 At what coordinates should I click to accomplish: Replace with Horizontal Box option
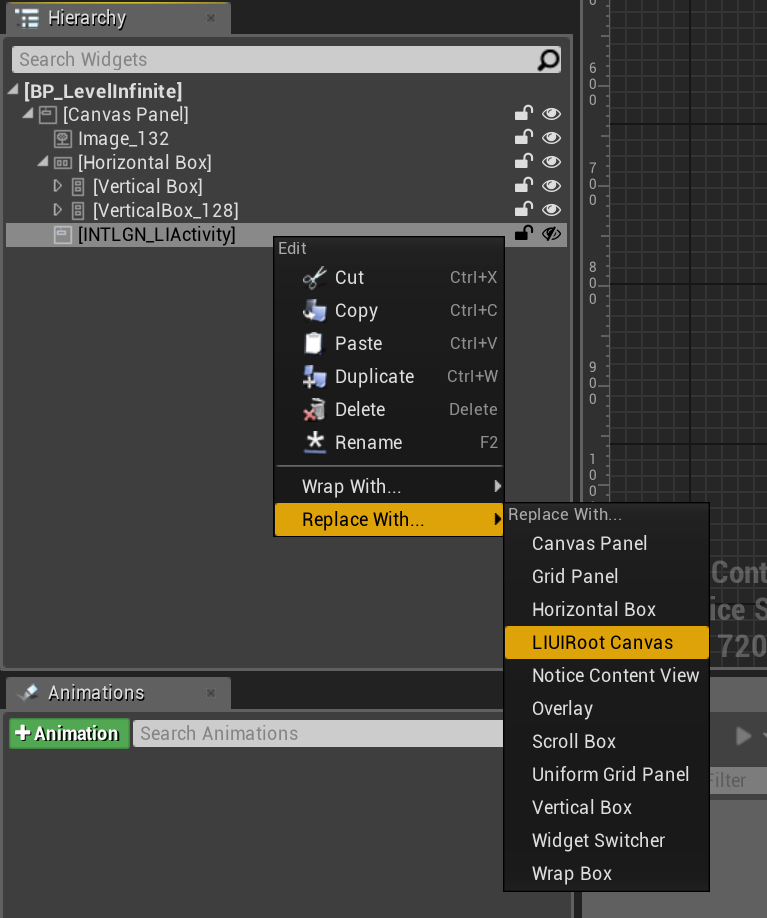tap(607, 609)
